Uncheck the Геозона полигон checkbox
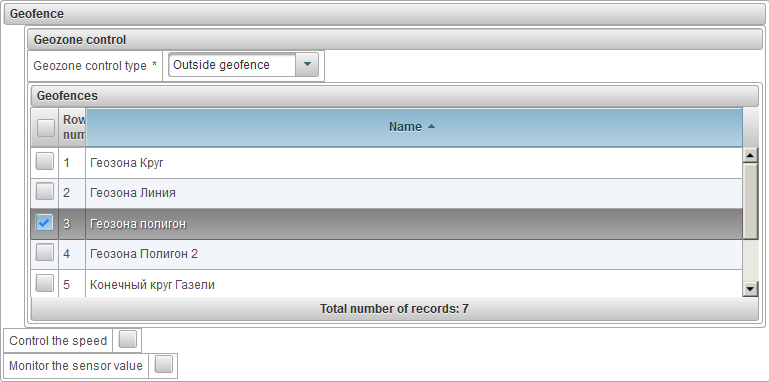 45,223
